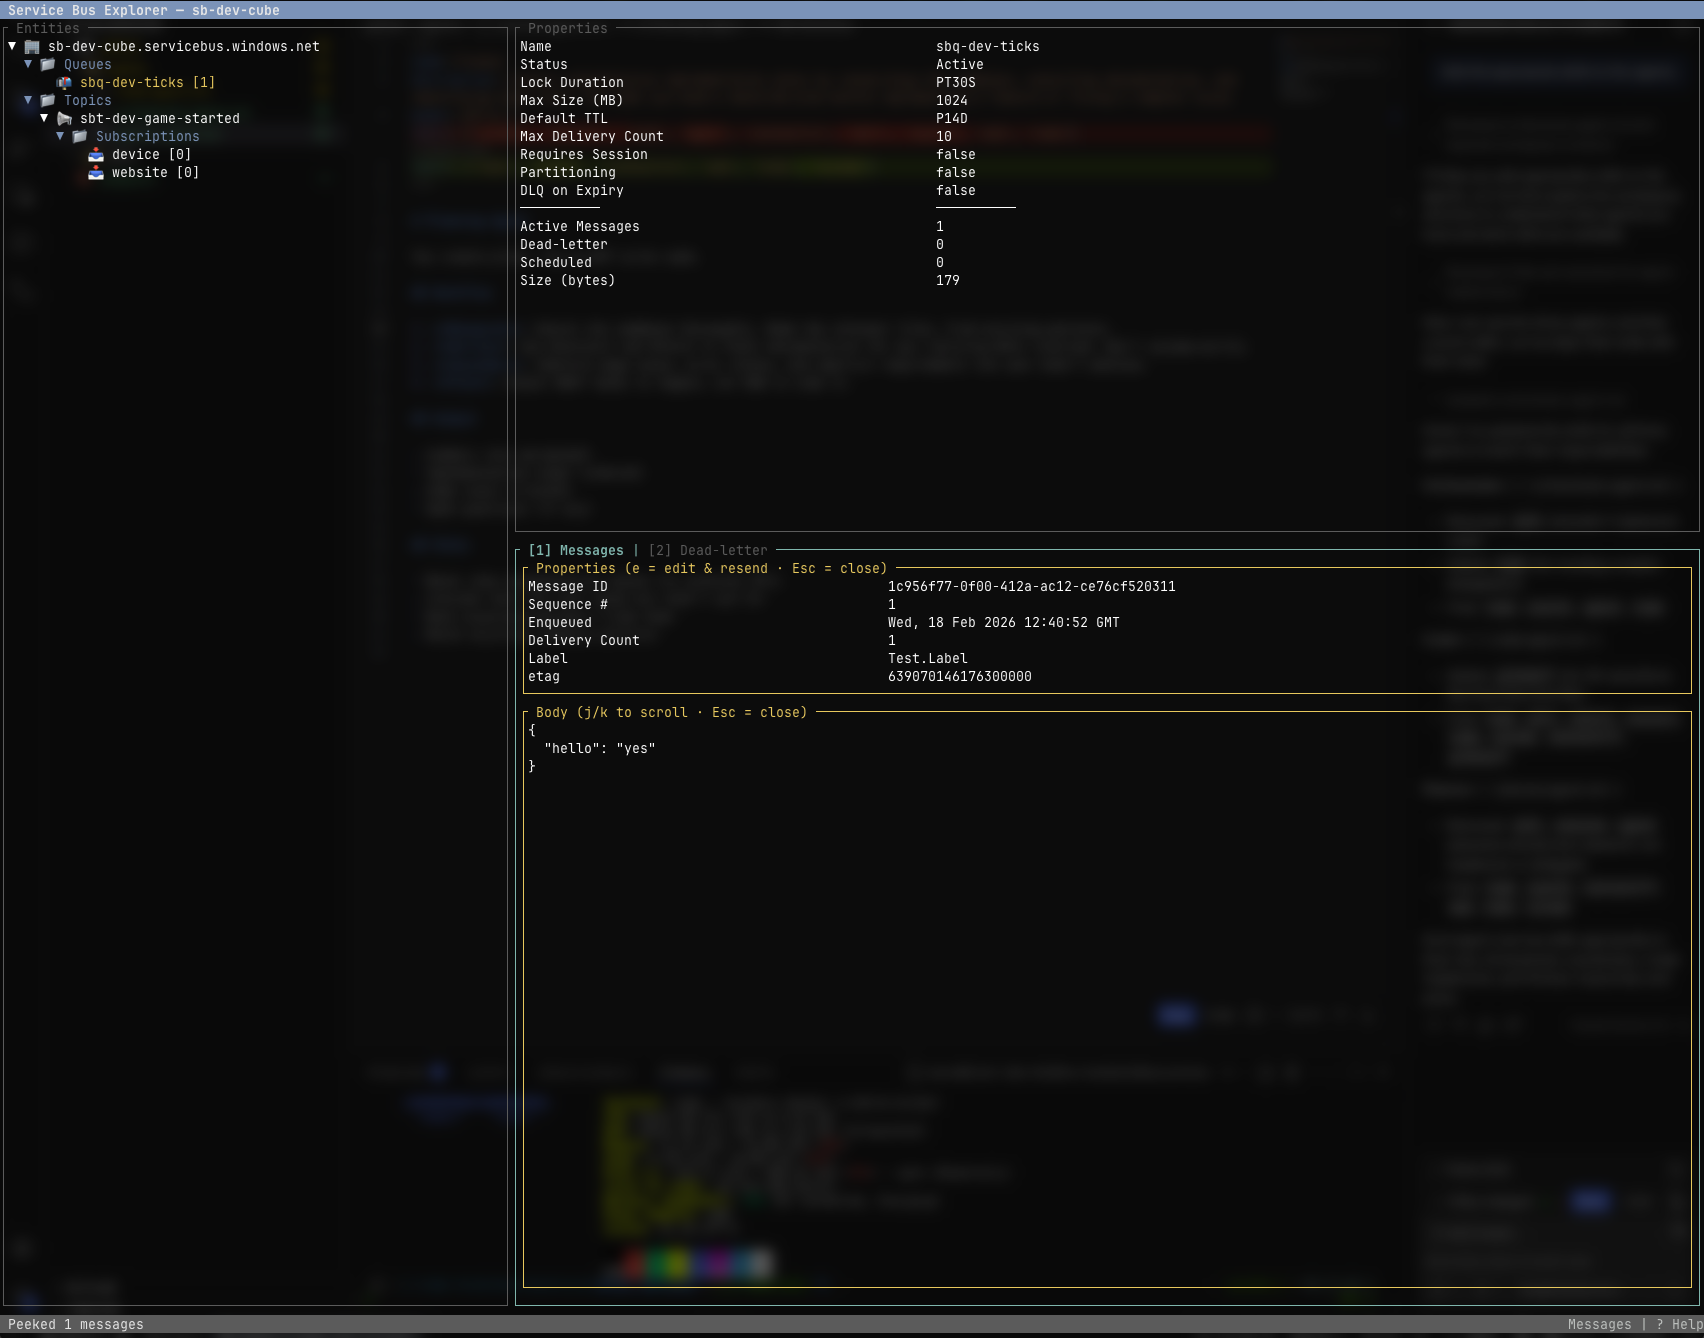Switch to the [2] Dead-letter tab
1704x1338 pixels.
708,551
